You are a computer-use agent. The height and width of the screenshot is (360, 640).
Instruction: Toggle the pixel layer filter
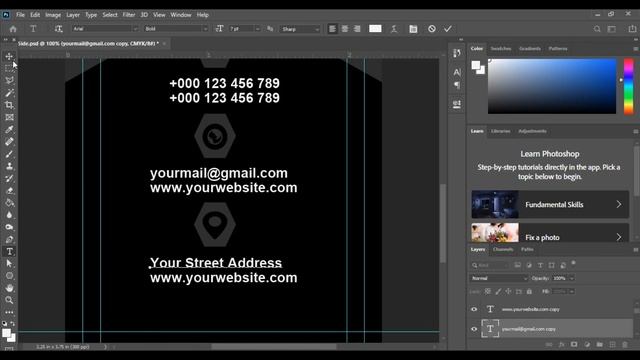click(x=518, y=265)
